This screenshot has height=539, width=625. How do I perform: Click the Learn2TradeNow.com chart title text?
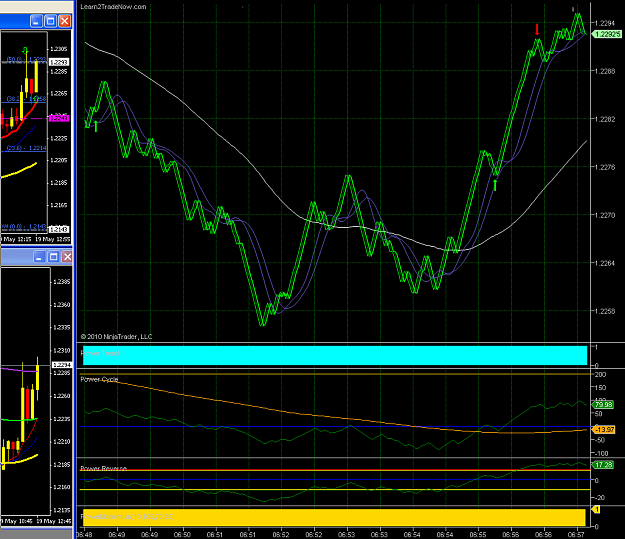pyautogui.click(x=113, y=7)
